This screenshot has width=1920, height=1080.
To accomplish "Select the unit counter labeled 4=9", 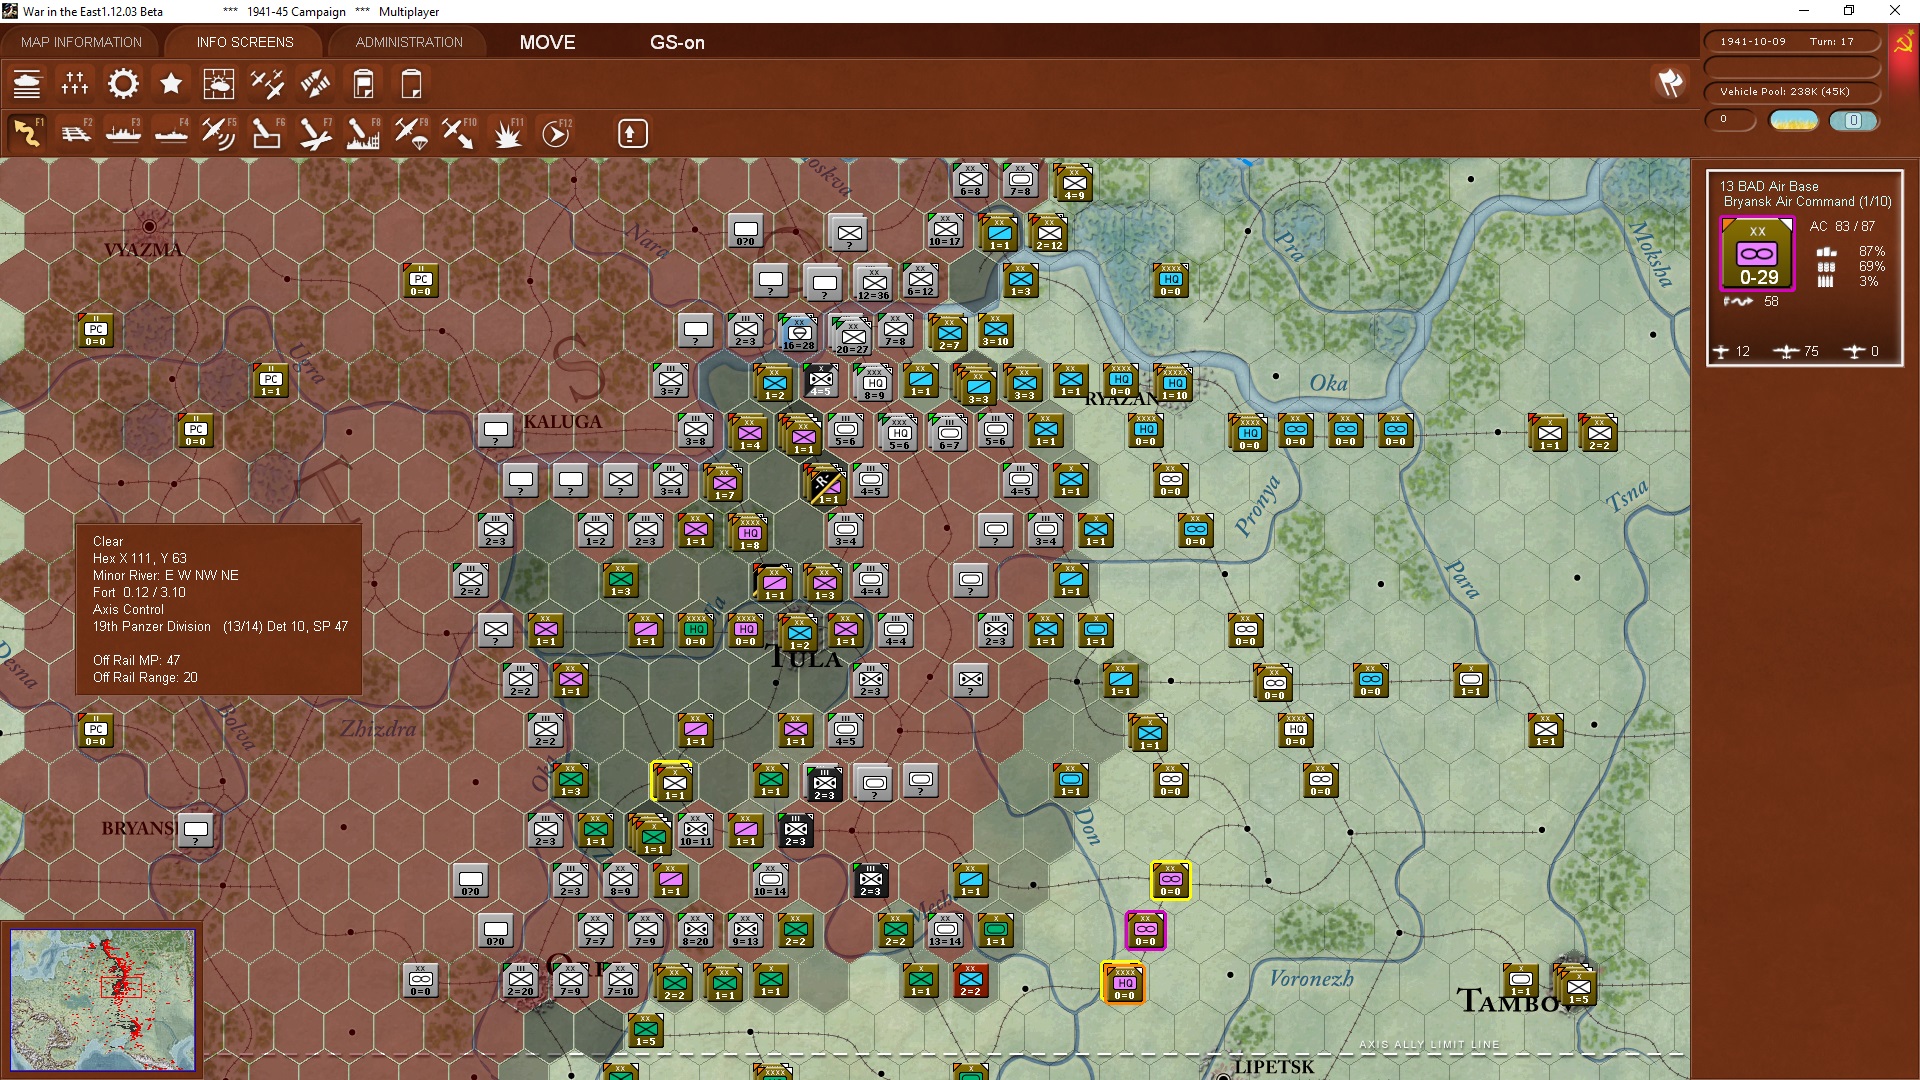I will click(1074, 184).
